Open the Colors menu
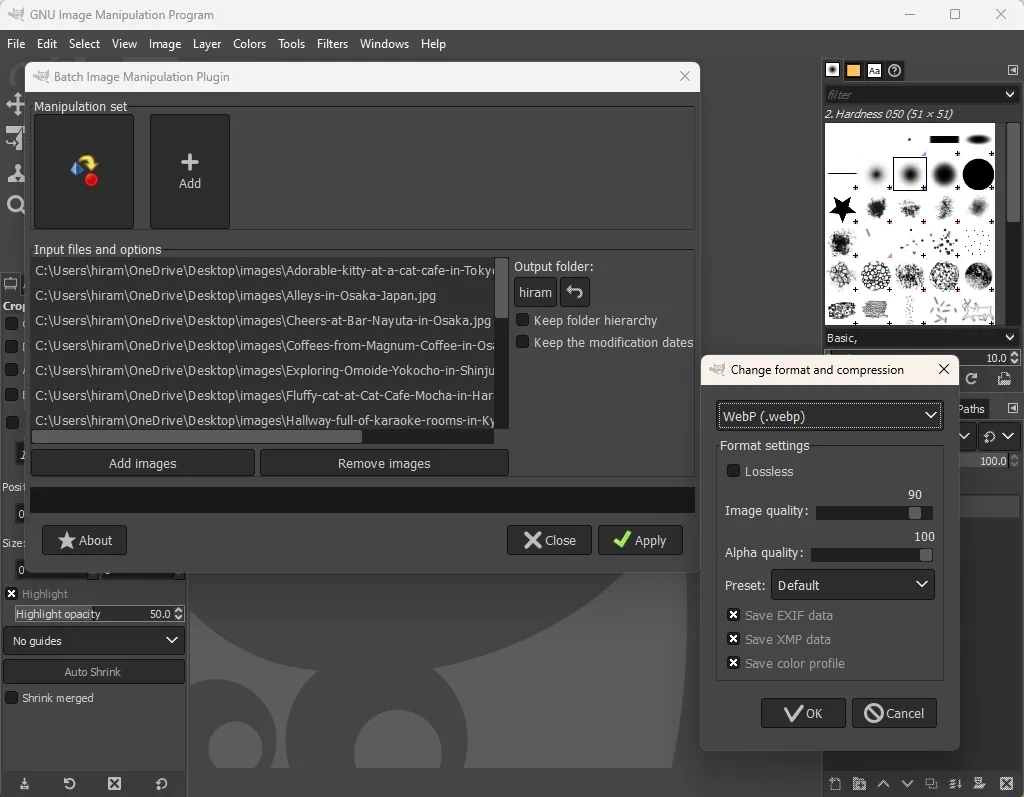Viewport: 1024px width, 797px height. click(249, 44)
